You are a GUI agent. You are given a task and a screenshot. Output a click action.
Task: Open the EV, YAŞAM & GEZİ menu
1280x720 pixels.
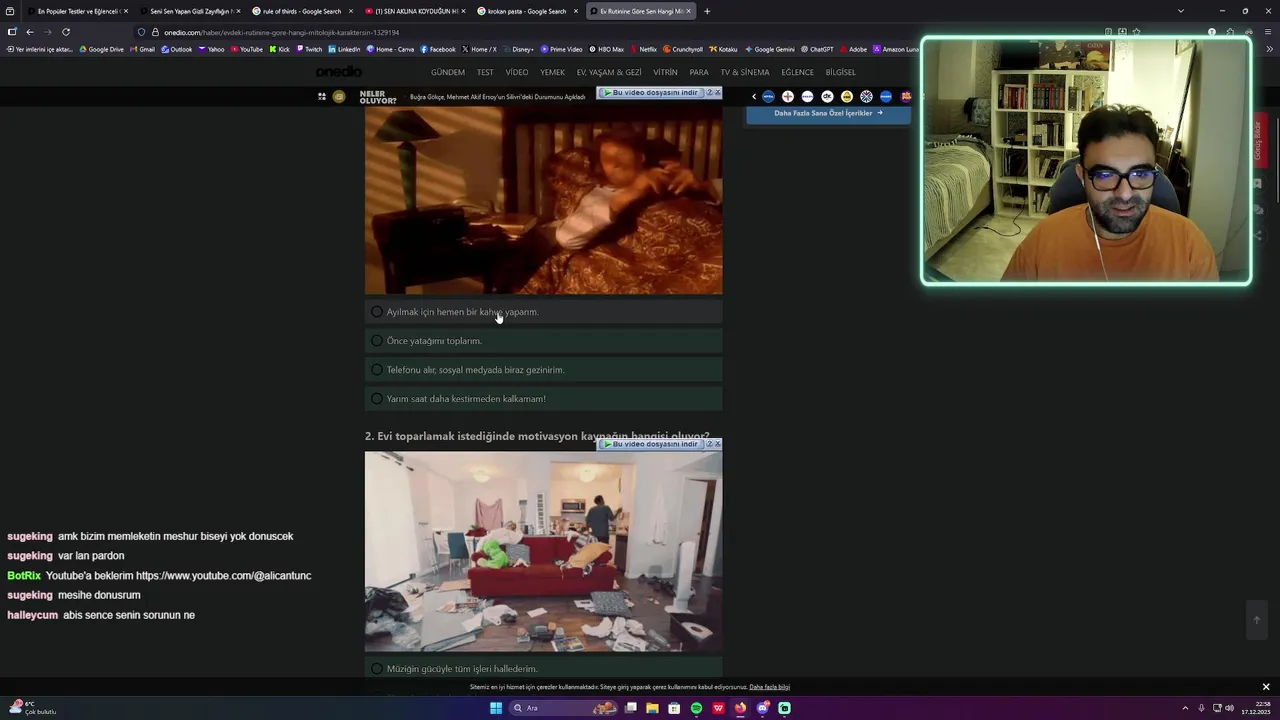coord(609,72)
